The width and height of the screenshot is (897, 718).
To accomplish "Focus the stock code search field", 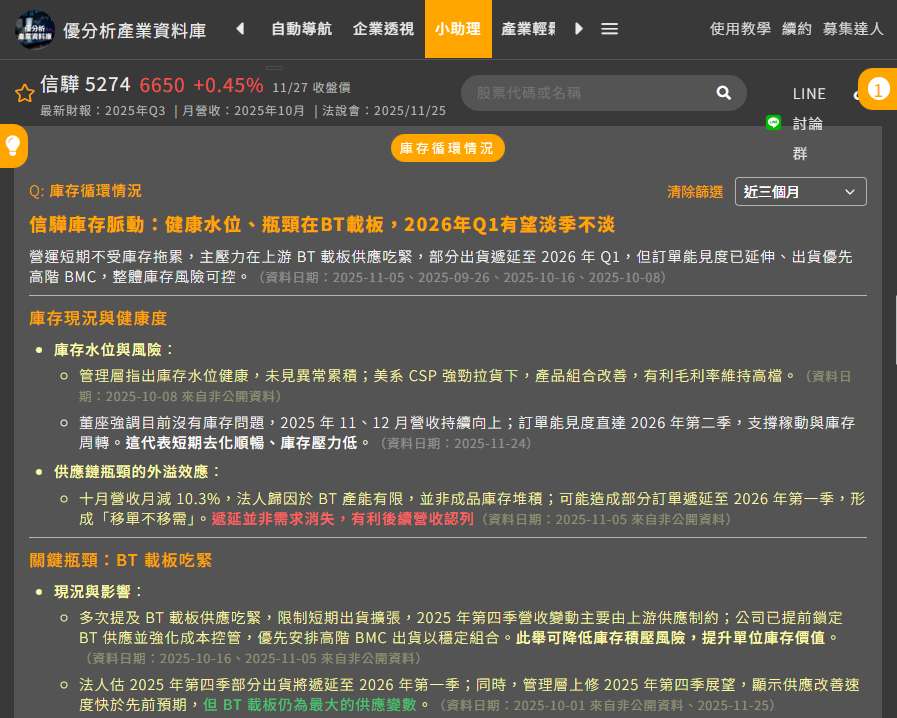I will tap(590, 93).
